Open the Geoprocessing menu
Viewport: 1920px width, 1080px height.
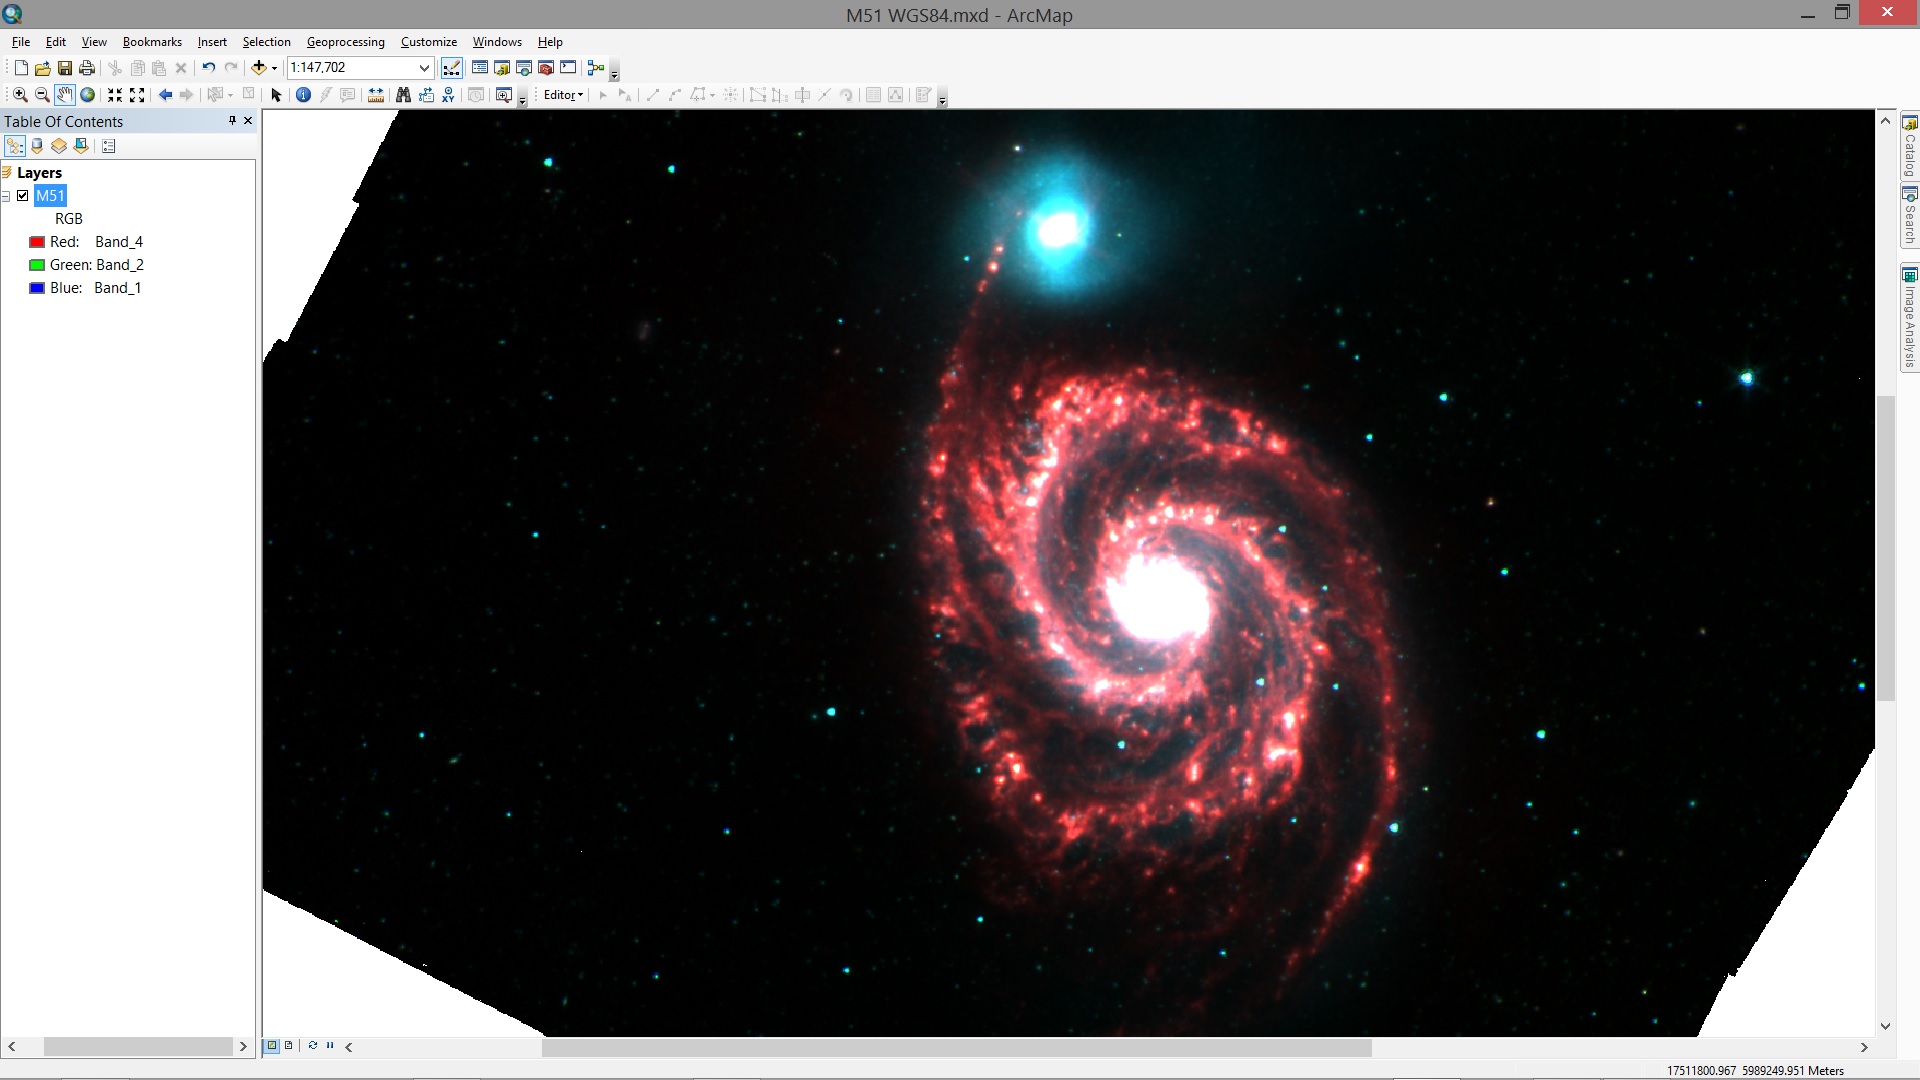[345, 41]
